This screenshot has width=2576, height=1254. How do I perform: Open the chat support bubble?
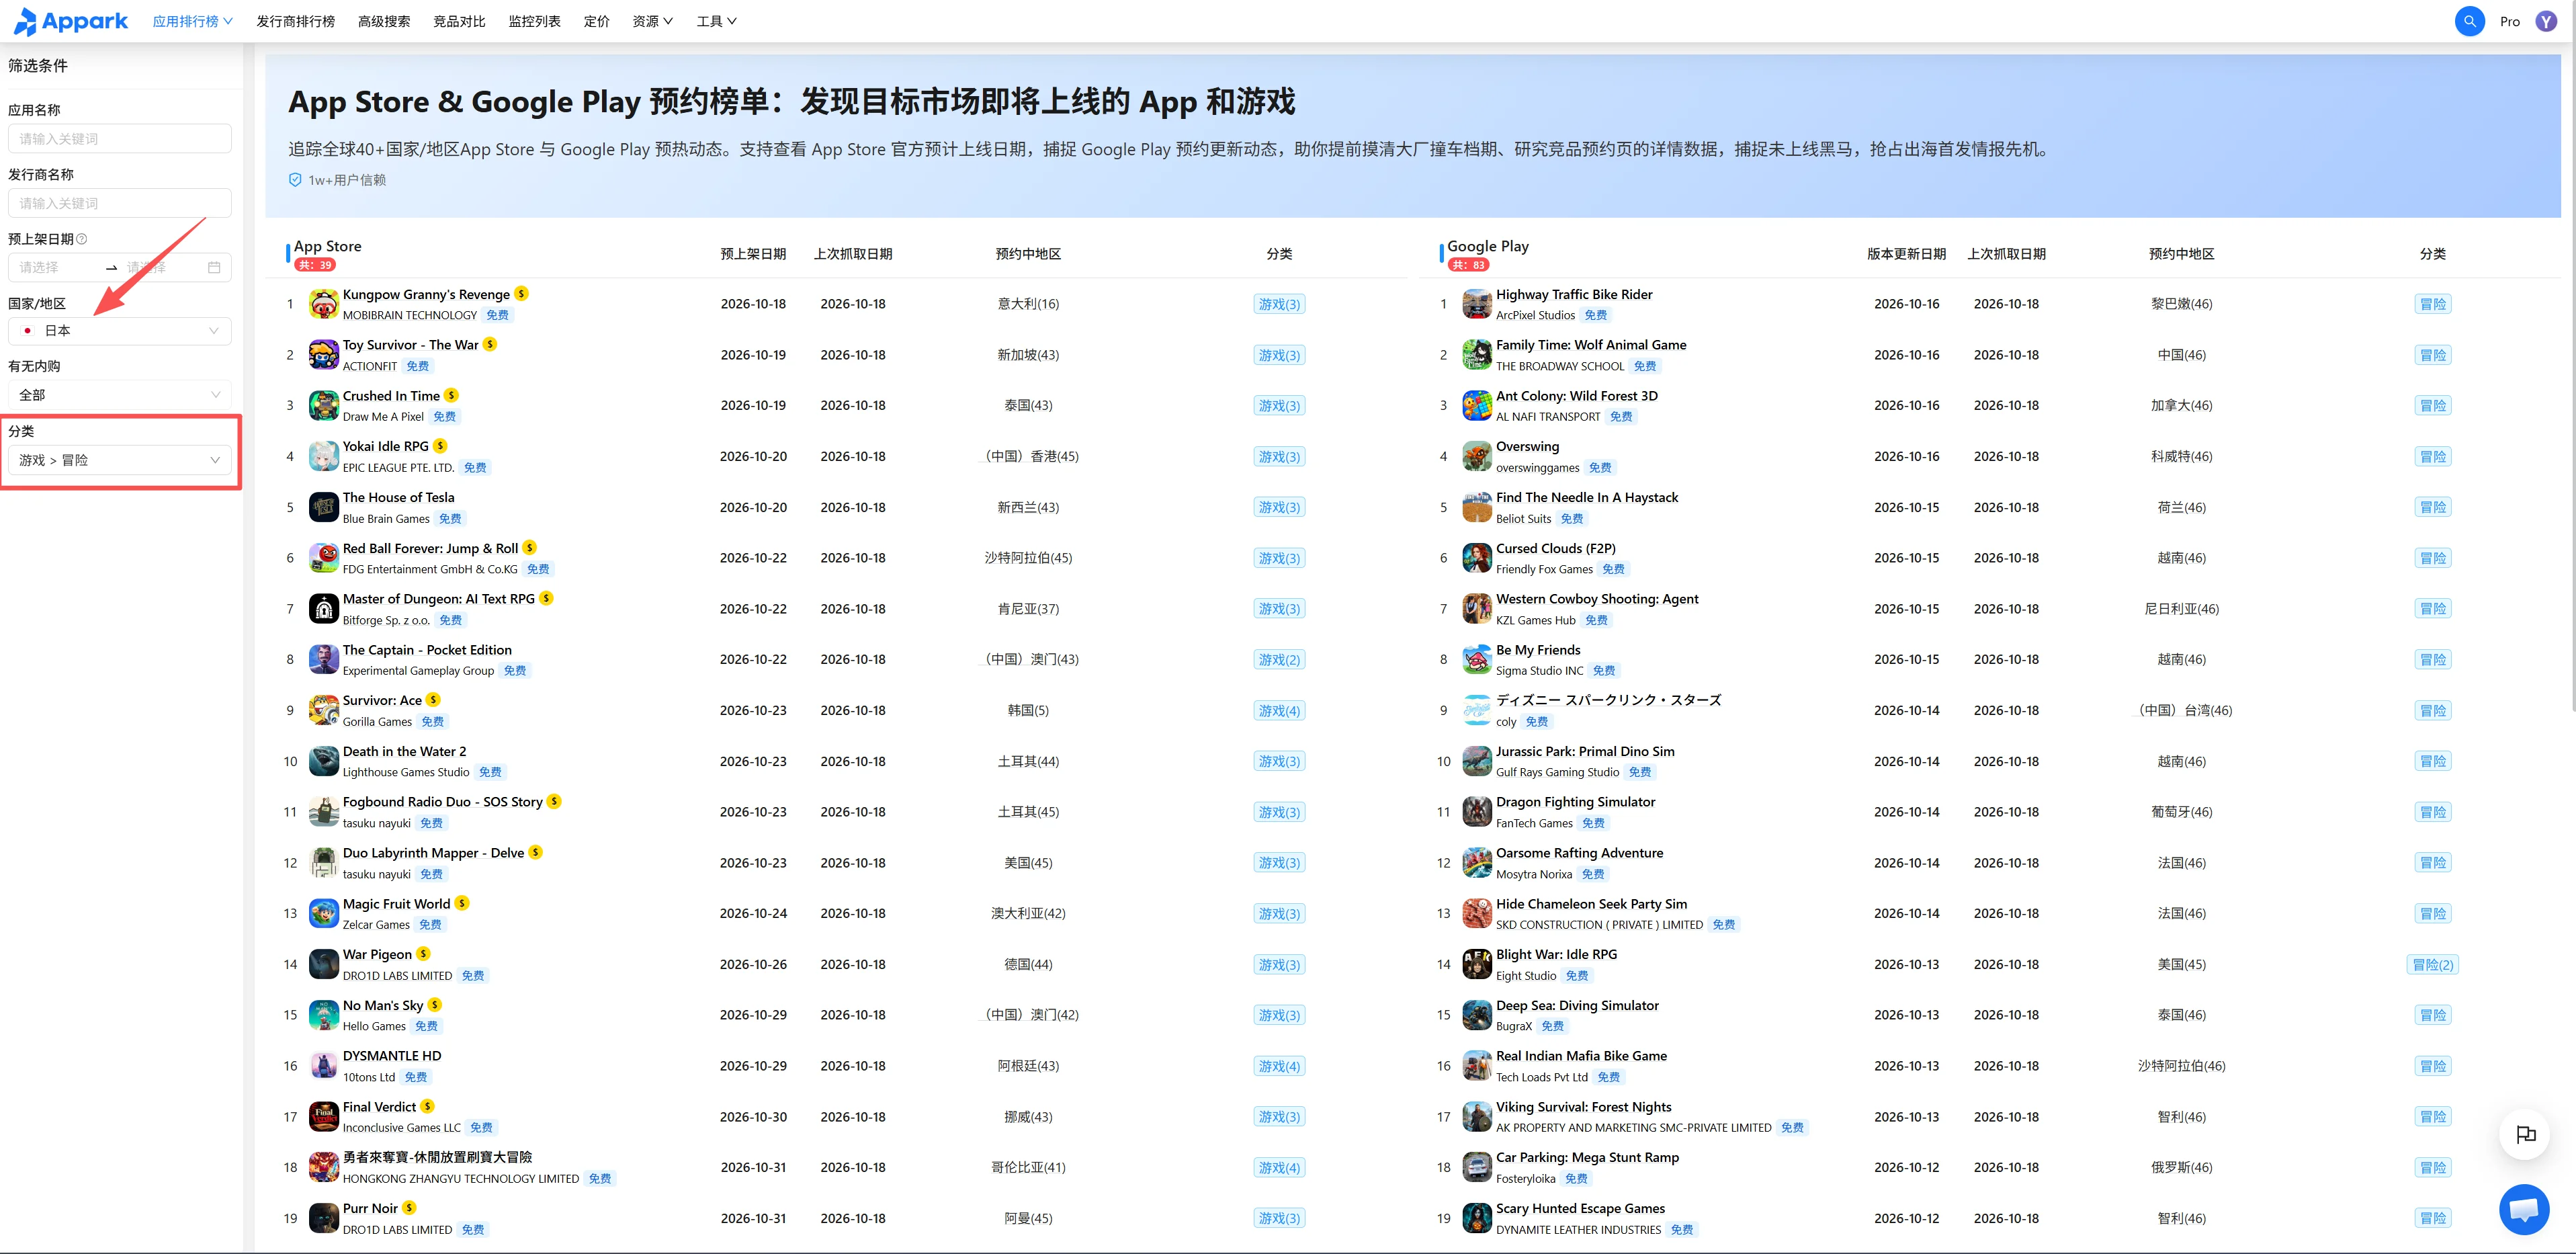click(2524, 1209)
